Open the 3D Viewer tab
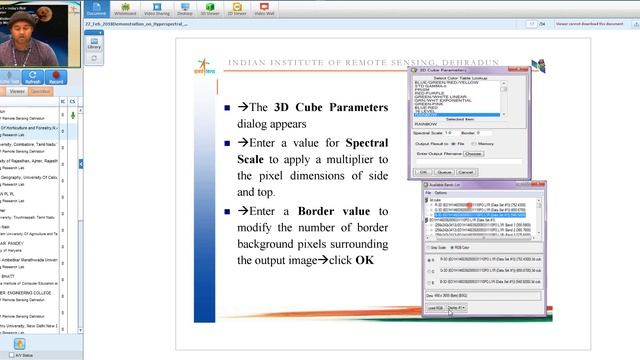The width and height of the screenshot is (640, 360). pos(210,9)
